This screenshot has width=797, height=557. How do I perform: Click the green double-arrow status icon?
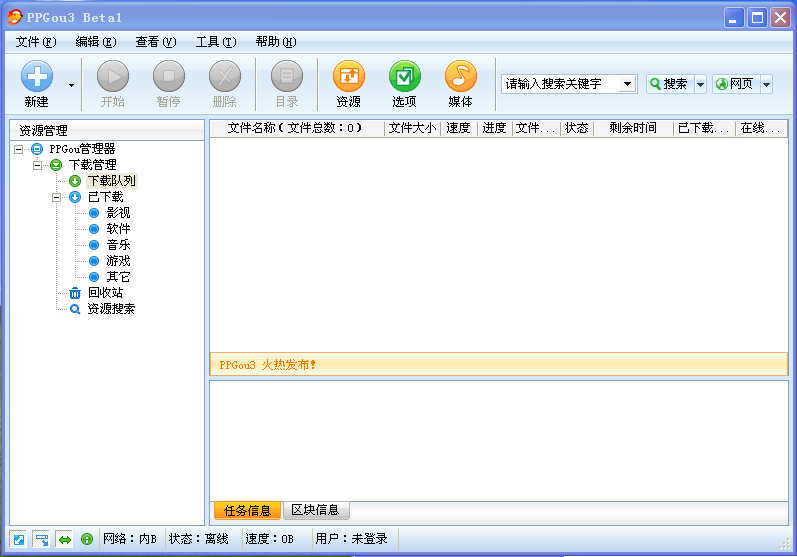(65, 539)
